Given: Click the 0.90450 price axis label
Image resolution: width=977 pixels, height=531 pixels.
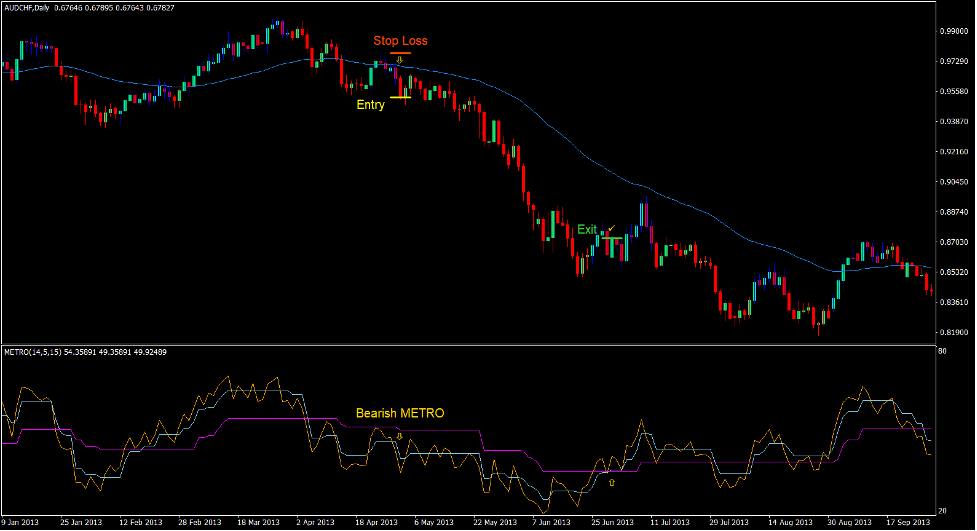Looking at the screenshot, I should (954, 182).
